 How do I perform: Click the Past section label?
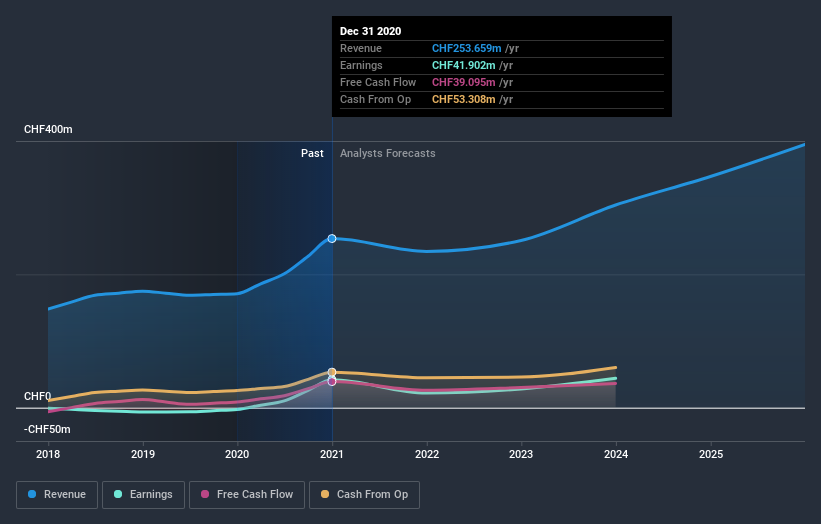312,153
